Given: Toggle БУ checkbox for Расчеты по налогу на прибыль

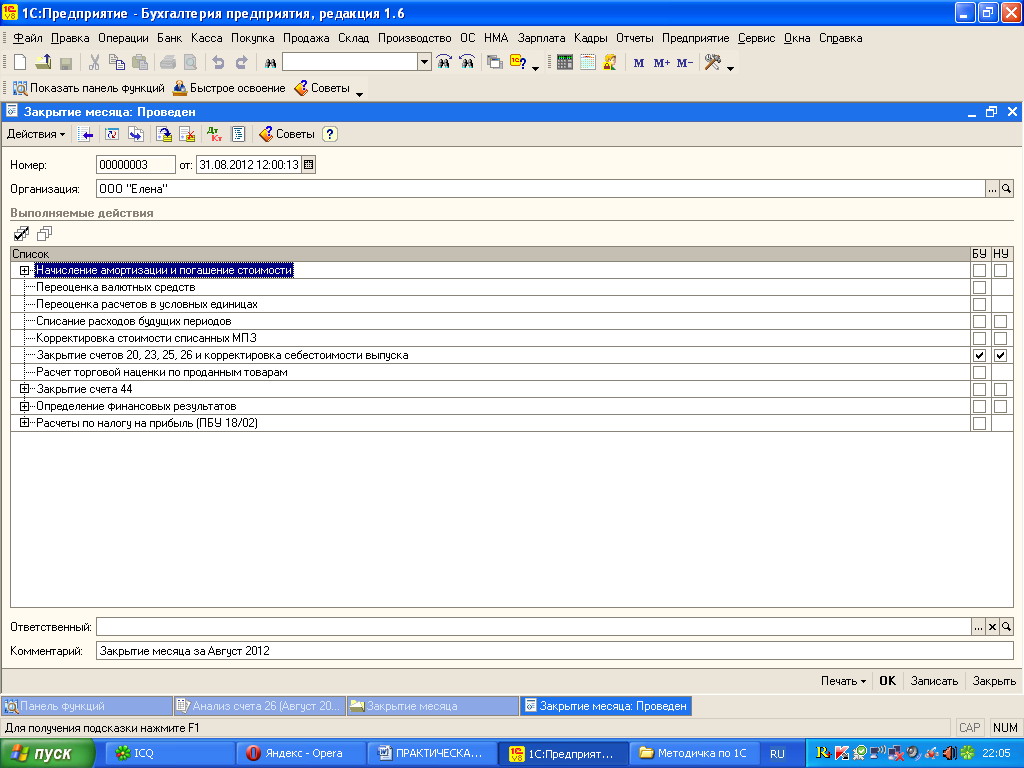Looking at the screenshot, I should (979, 423).
